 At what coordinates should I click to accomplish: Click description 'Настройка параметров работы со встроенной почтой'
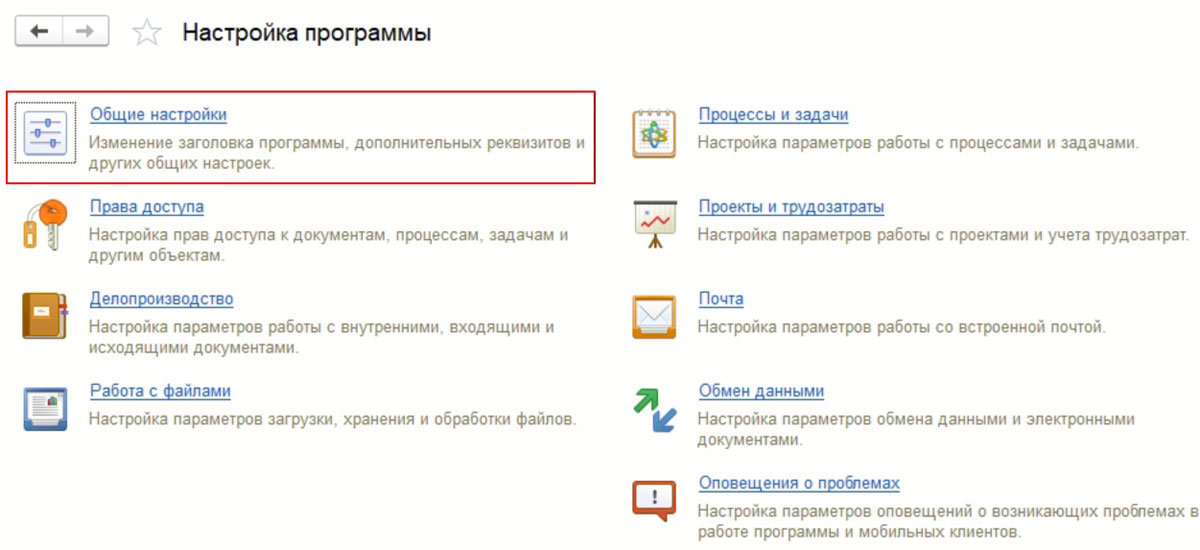(902, 327)
